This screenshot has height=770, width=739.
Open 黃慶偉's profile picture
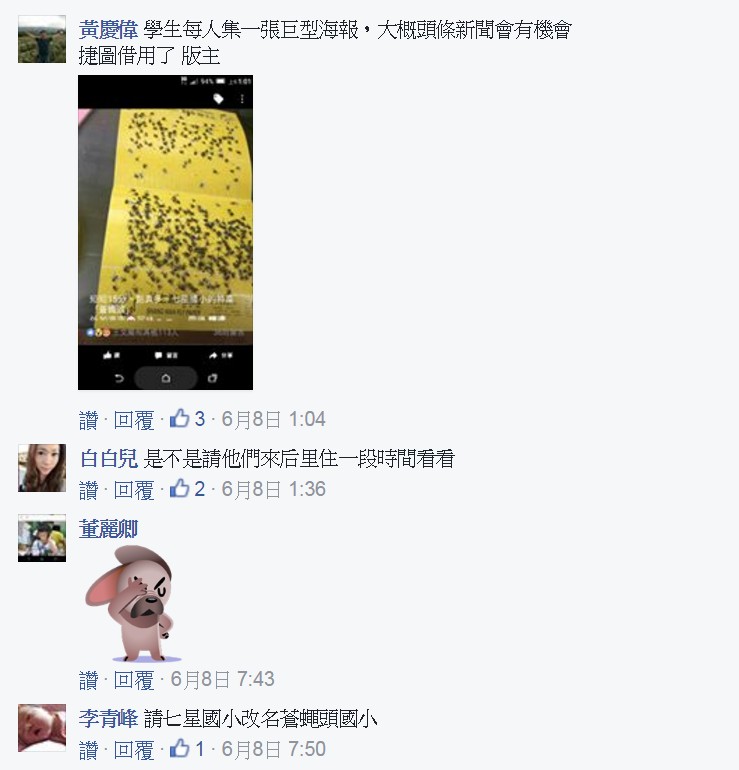pyautogui.click(x=42, y=39)
